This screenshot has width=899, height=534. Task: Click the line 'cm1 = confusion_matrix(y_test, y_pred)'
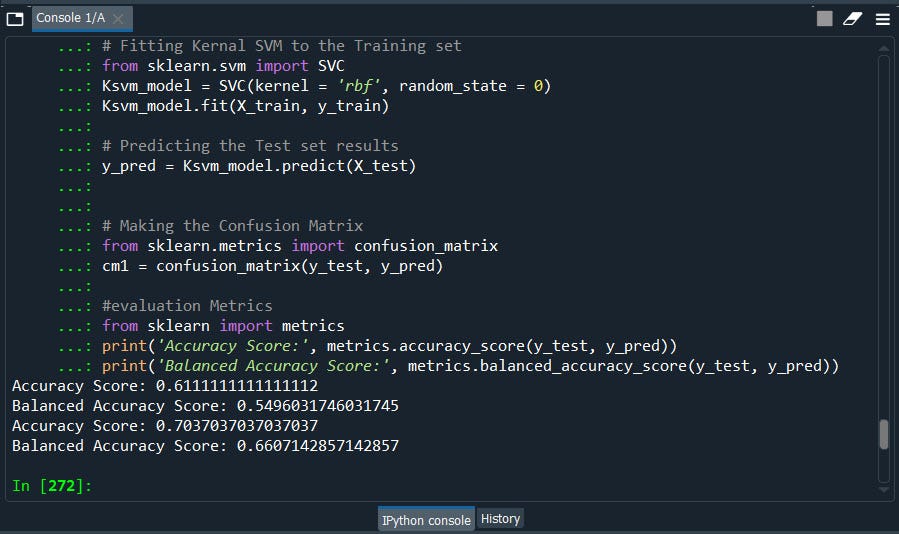[272, 266]
